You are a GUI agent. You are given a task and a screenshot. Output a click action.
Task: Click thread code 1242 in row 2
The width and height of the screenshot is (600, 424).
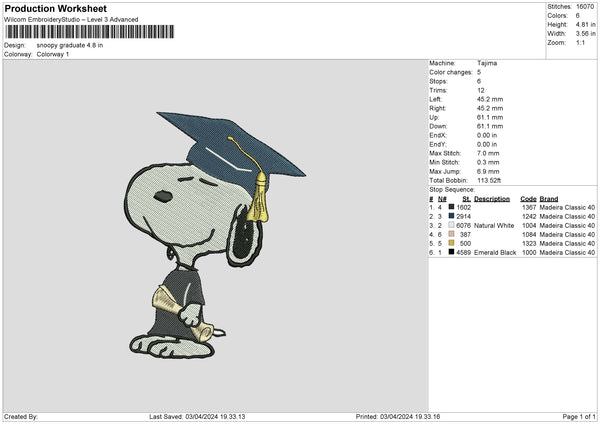(x=529, y=217)
